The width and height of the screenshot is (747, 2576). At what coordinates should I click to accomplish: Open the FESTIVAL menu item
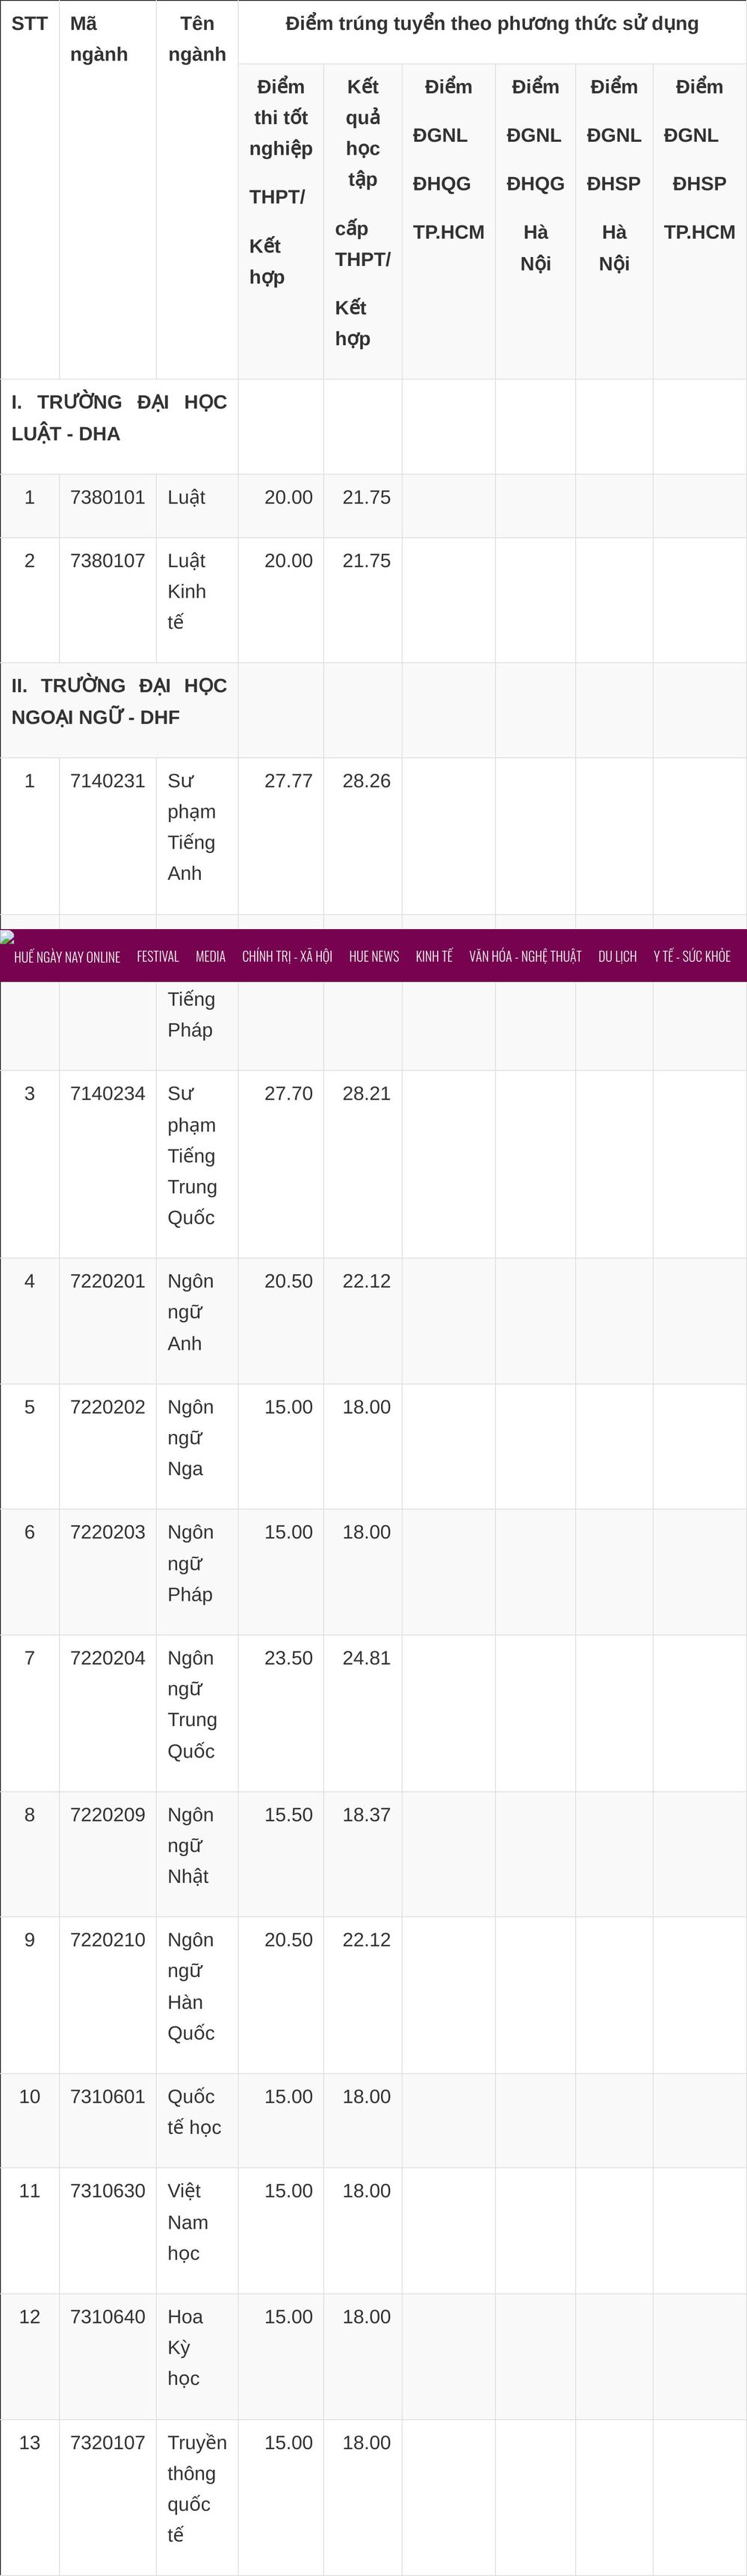158,957
